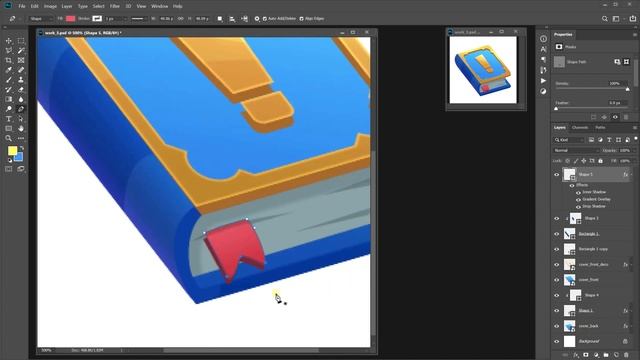This screenshot has width=640, height=360.
Task: Open the Normal blend mode dropdown
Action: coord(576,151)
